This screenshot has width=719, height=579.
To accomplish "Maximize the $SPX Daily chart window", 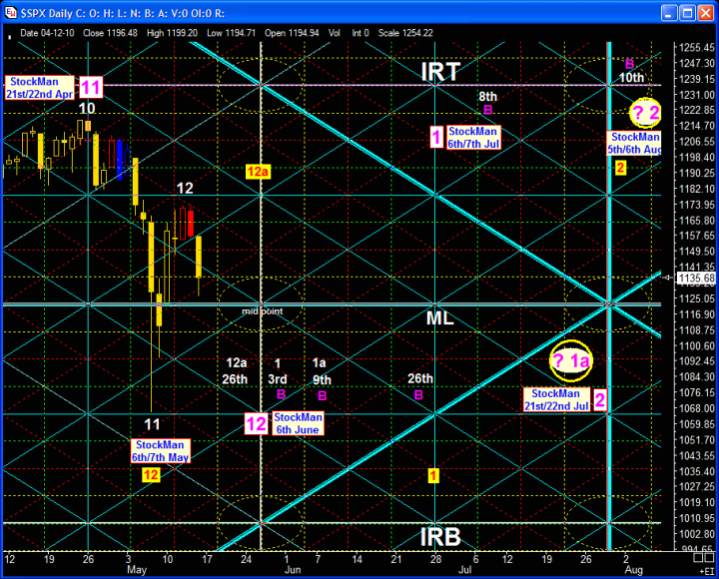I will coord(685,12).
